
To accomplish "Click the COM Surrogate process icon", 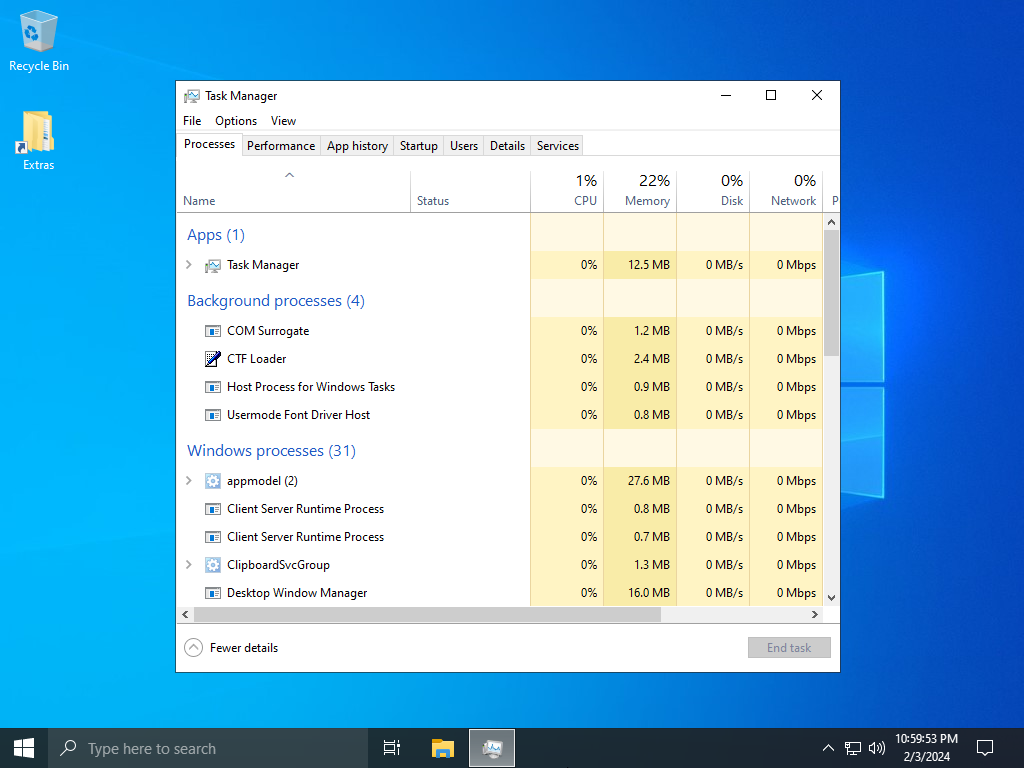I will point(212,331).
